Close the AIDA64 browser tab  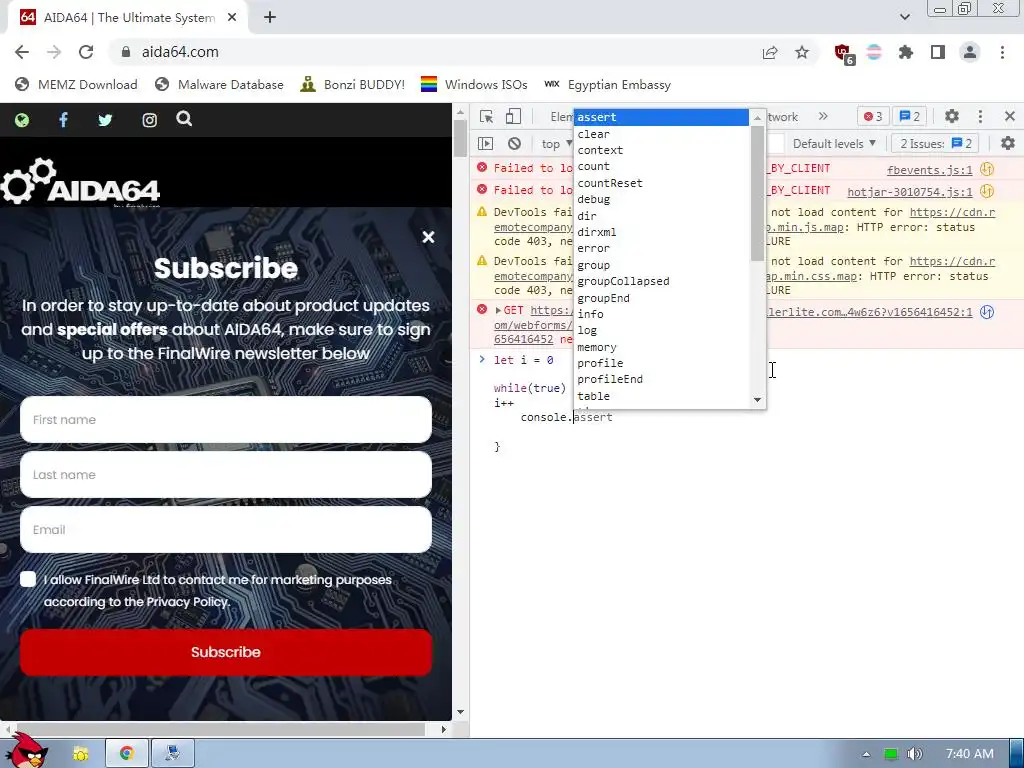point(232,18)
